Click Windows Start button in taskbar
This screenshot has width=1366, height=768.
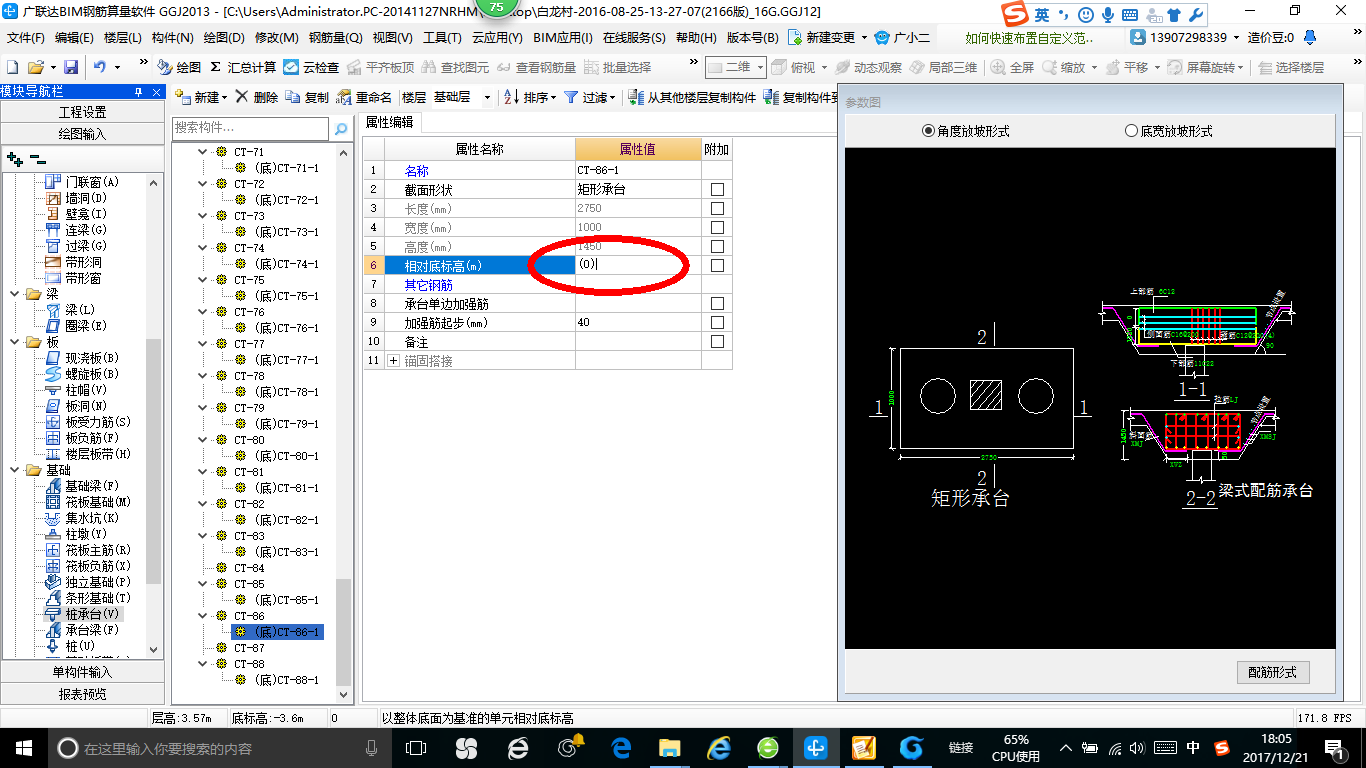(x=23, y=748)
